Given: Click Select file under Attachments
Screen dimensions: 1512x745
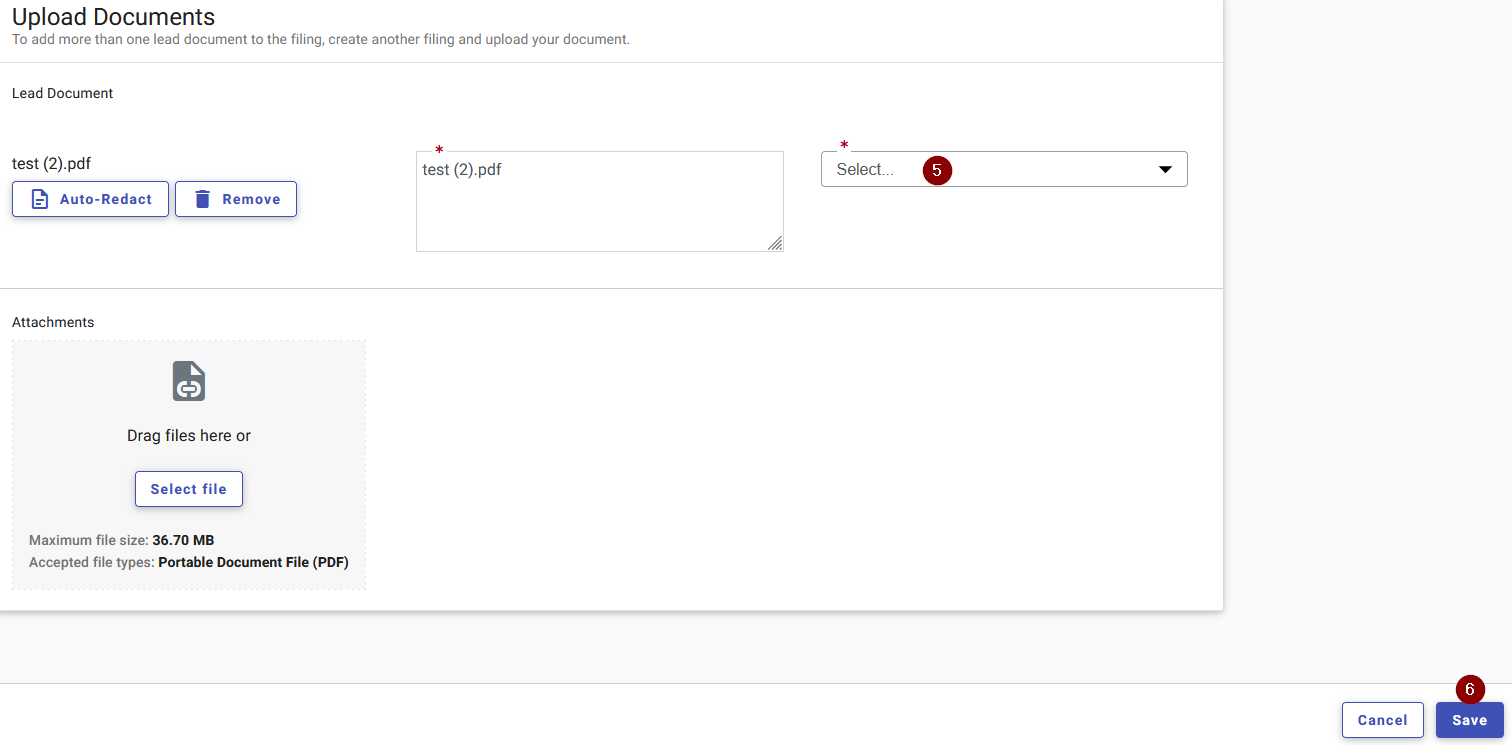Looking at the screenshot, I should pyautogui.click(x=188, y=489).
